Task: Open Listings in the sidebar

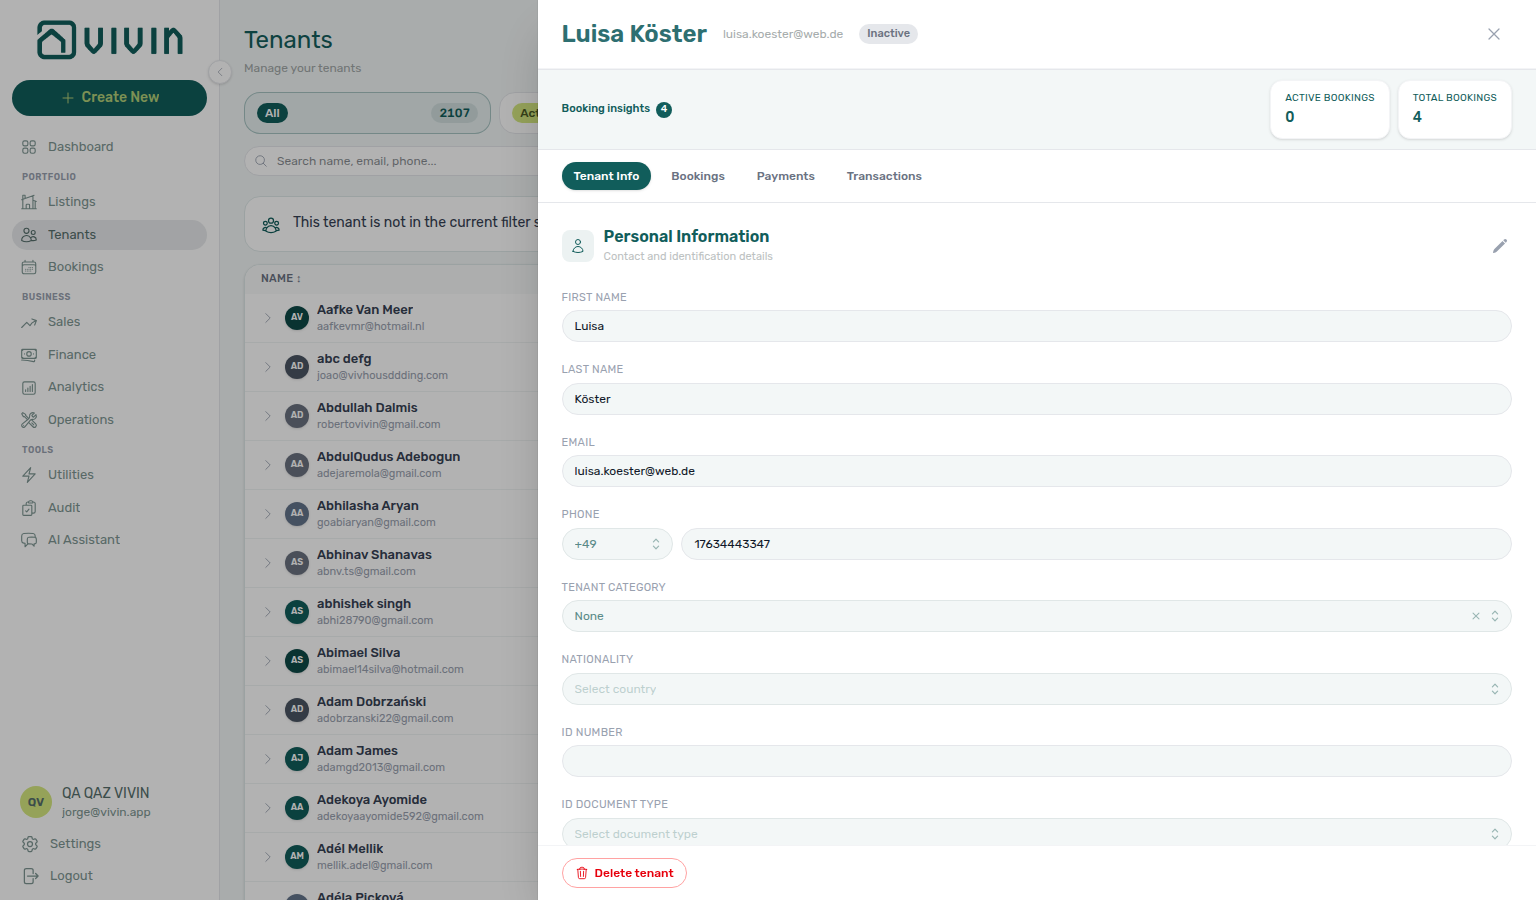Action: click(x=109, y=202)
